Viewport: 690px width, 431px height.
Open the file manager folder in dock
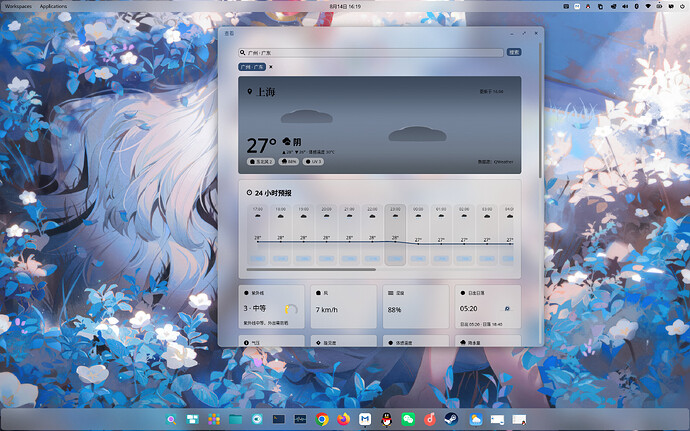point(235,420)
